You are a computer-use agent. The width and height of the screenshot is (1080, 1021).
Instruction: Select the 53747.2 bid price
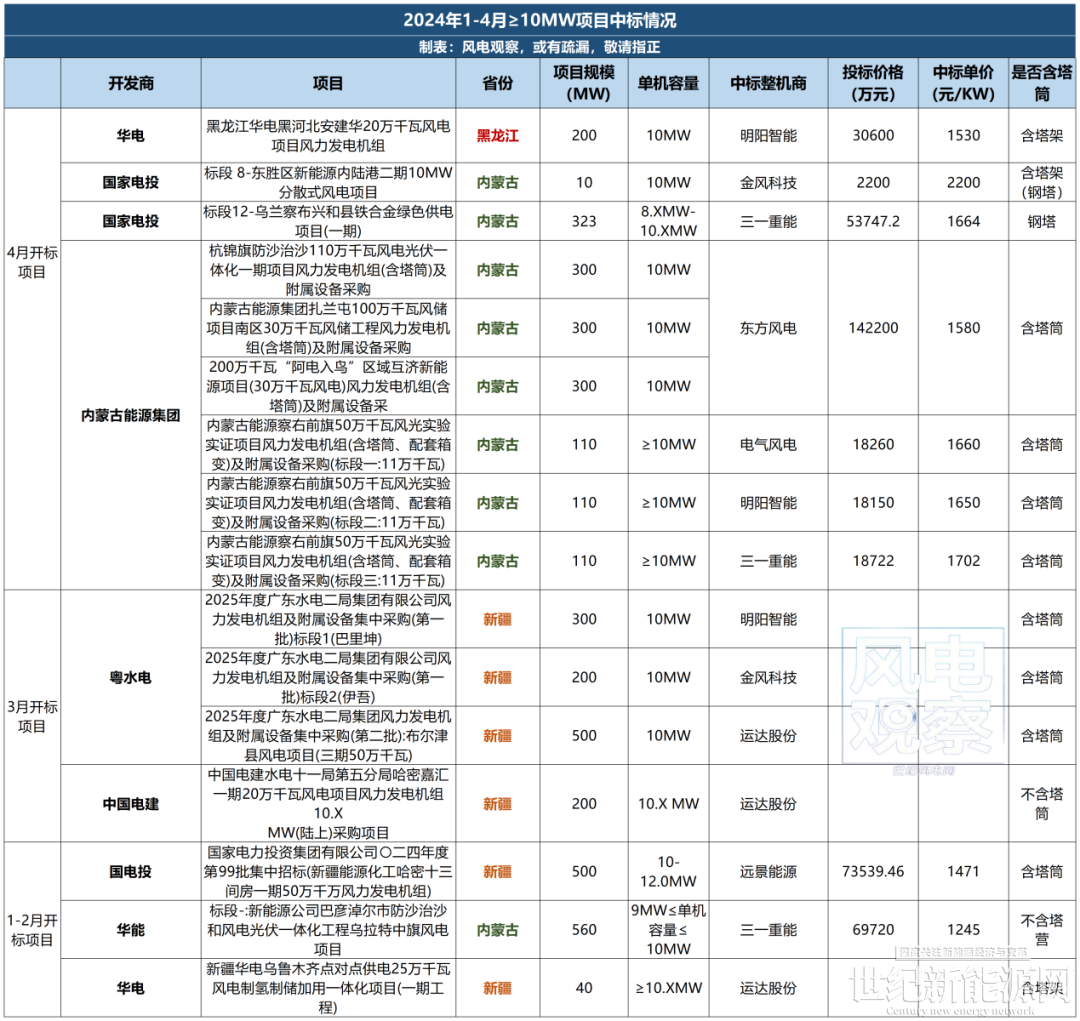pyautogui.click(x=873, y=221)
